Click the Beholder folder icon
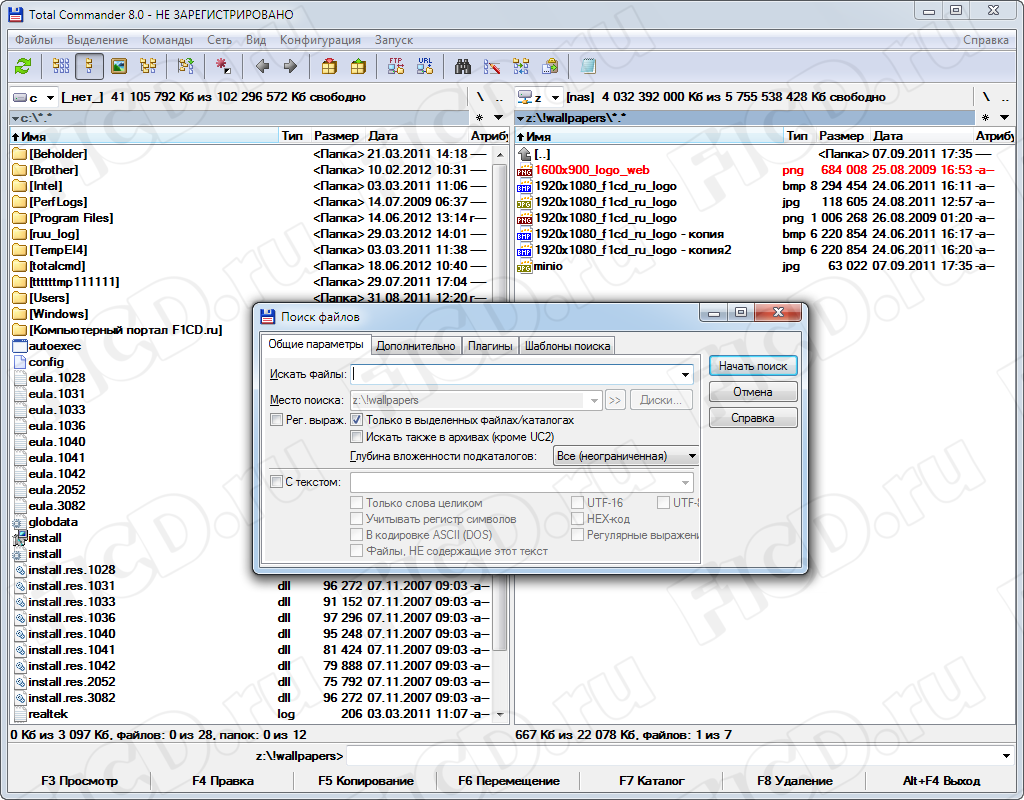 (x=20, y=154)
